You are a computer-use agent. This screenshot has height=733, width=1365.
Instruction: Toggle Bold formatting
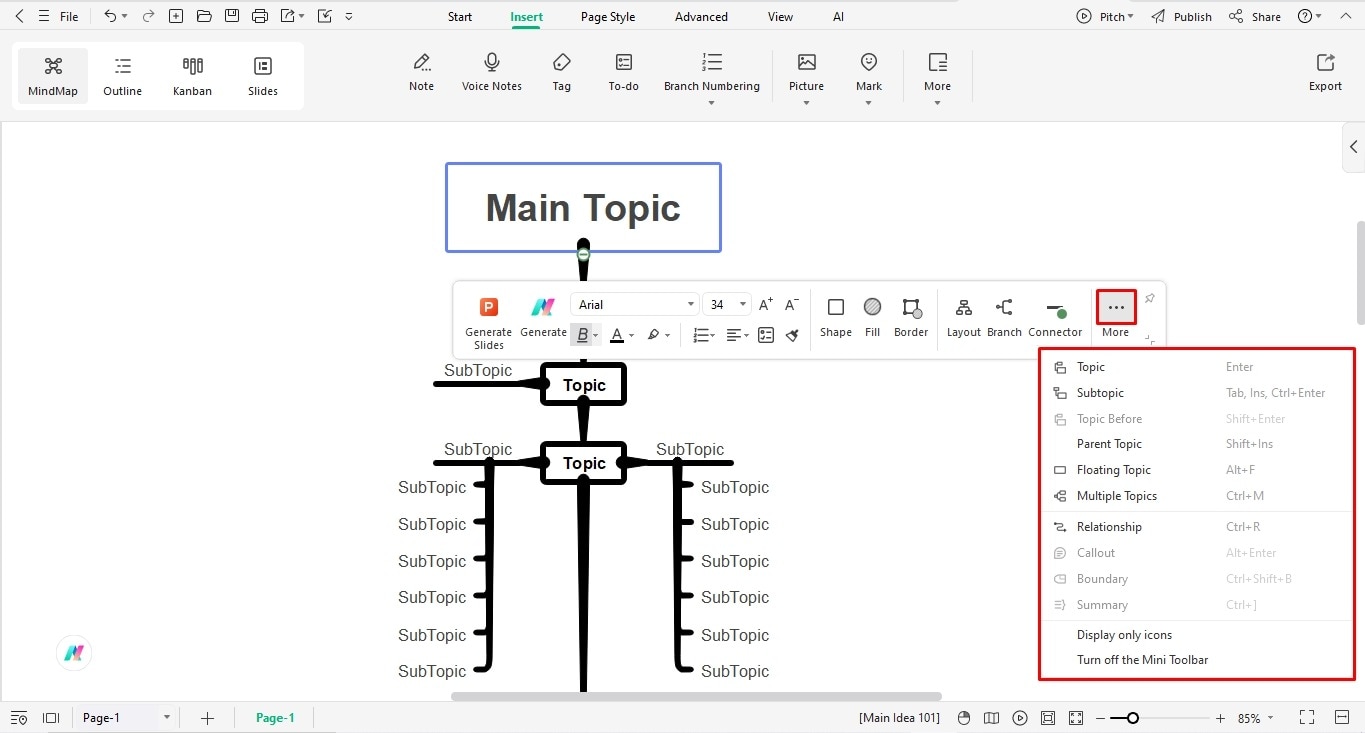[x=582, y=335]
